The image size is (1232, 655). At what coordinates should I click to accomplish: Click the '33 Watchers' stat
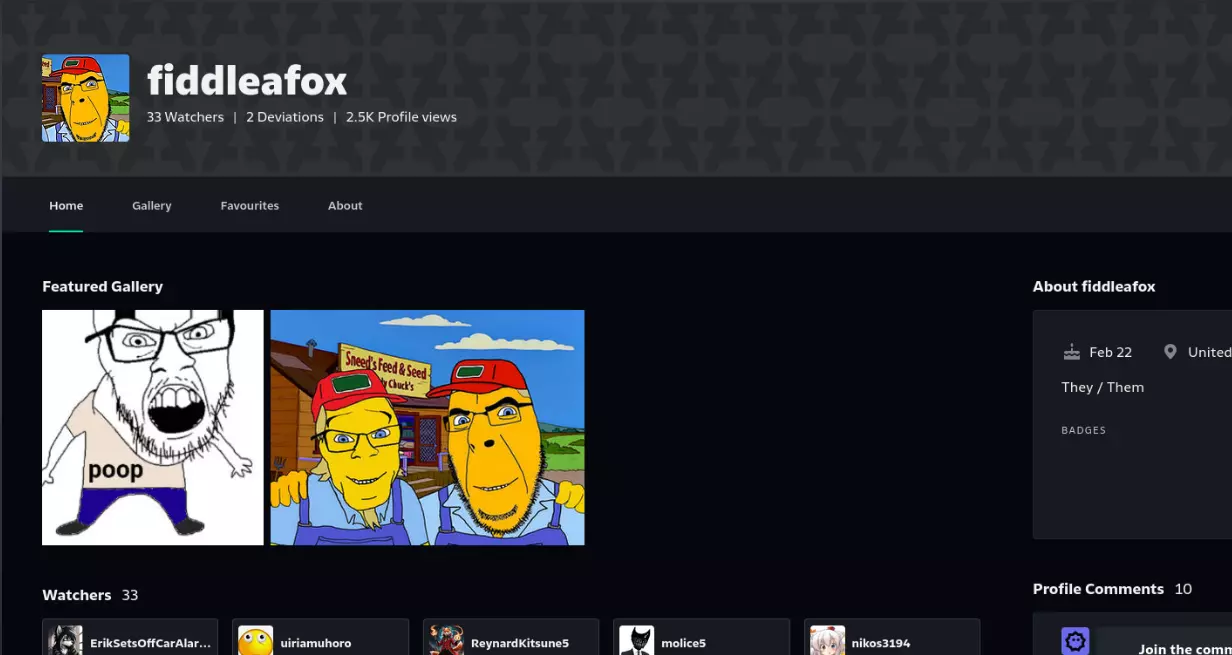coord(185,117)
